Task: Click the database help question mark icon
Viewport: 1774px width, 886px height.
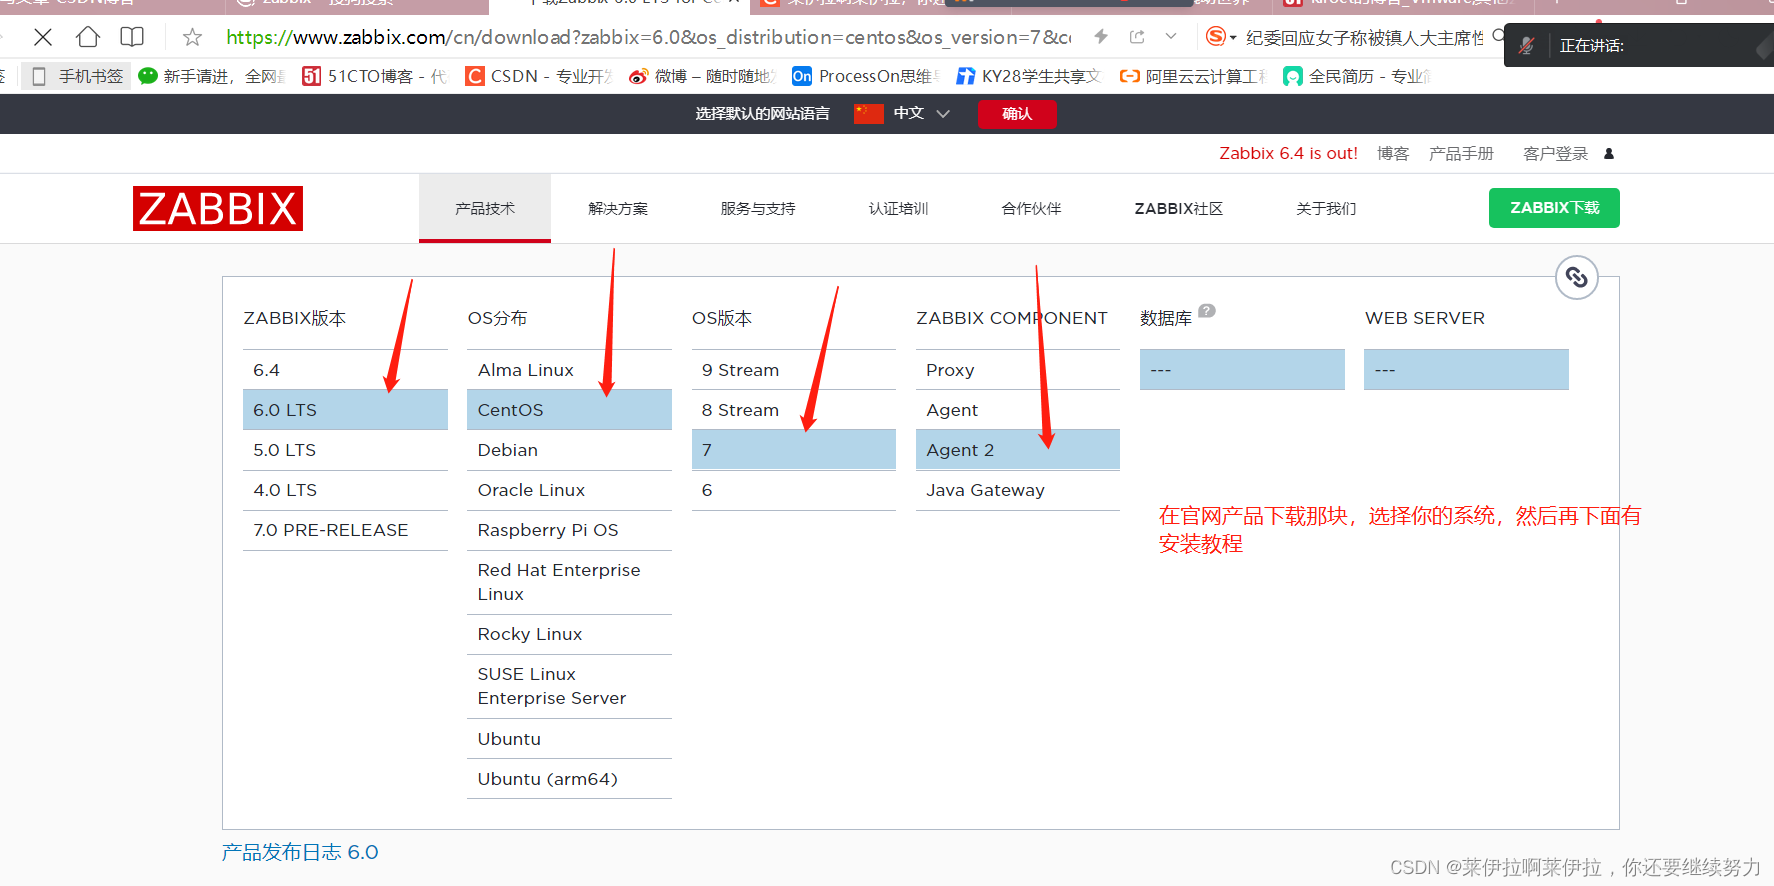Action: 1207,311
